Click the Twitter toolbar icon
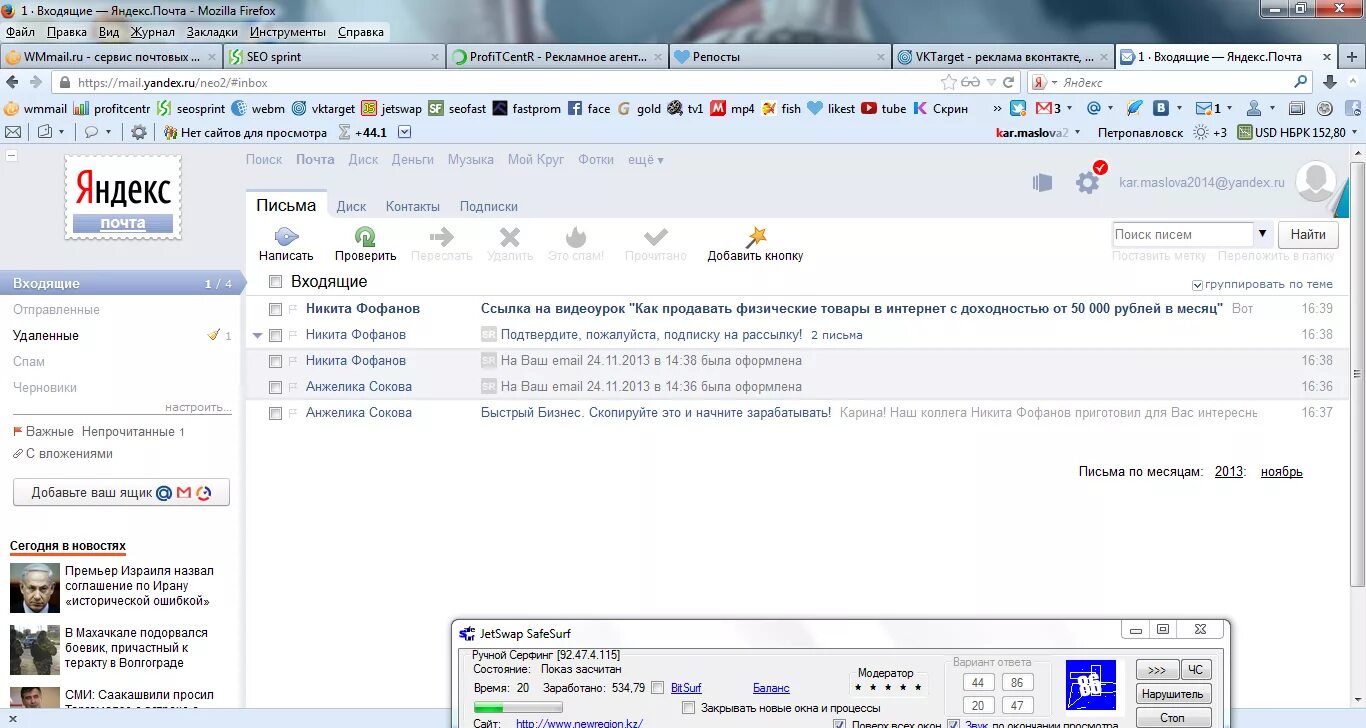The image size is (1366, 728). tap(1018, 108)
